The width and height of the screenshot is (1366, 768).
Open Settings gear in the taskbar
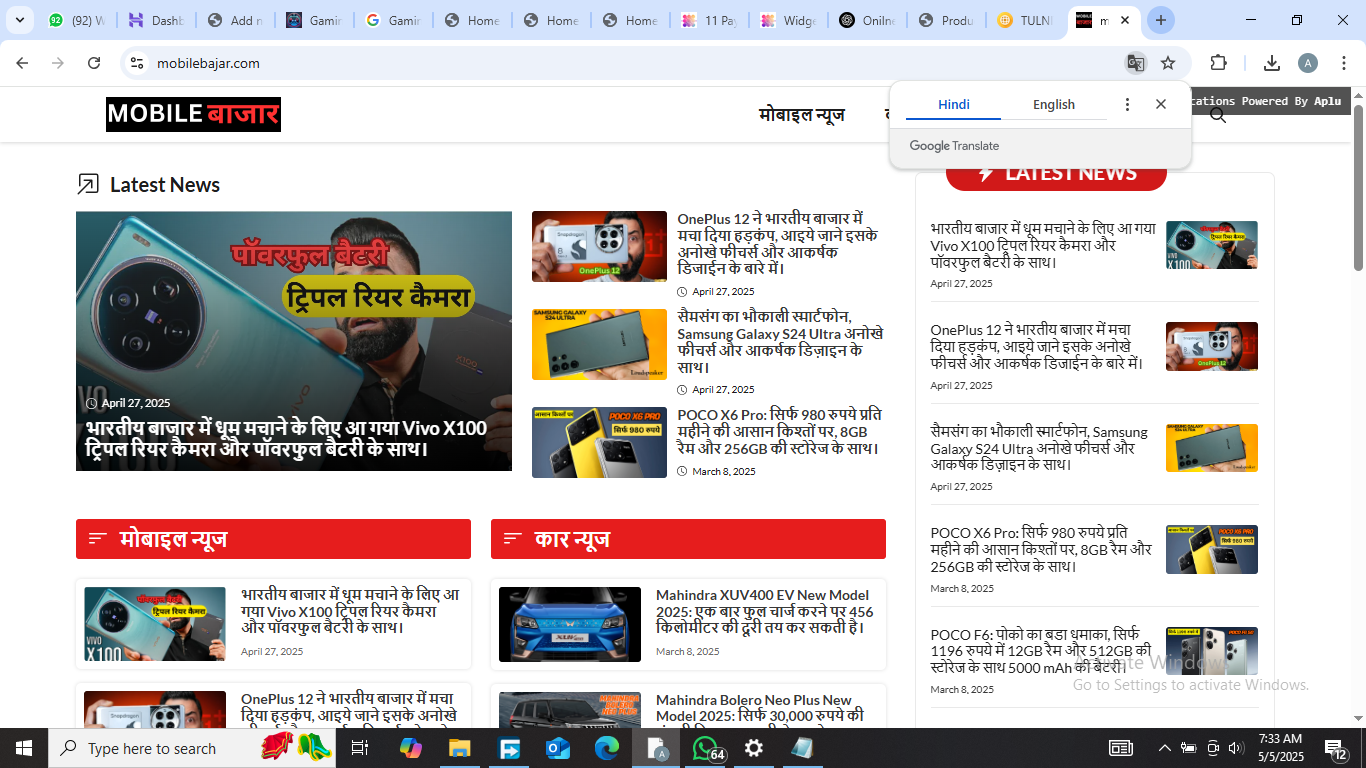coord(754,748)
